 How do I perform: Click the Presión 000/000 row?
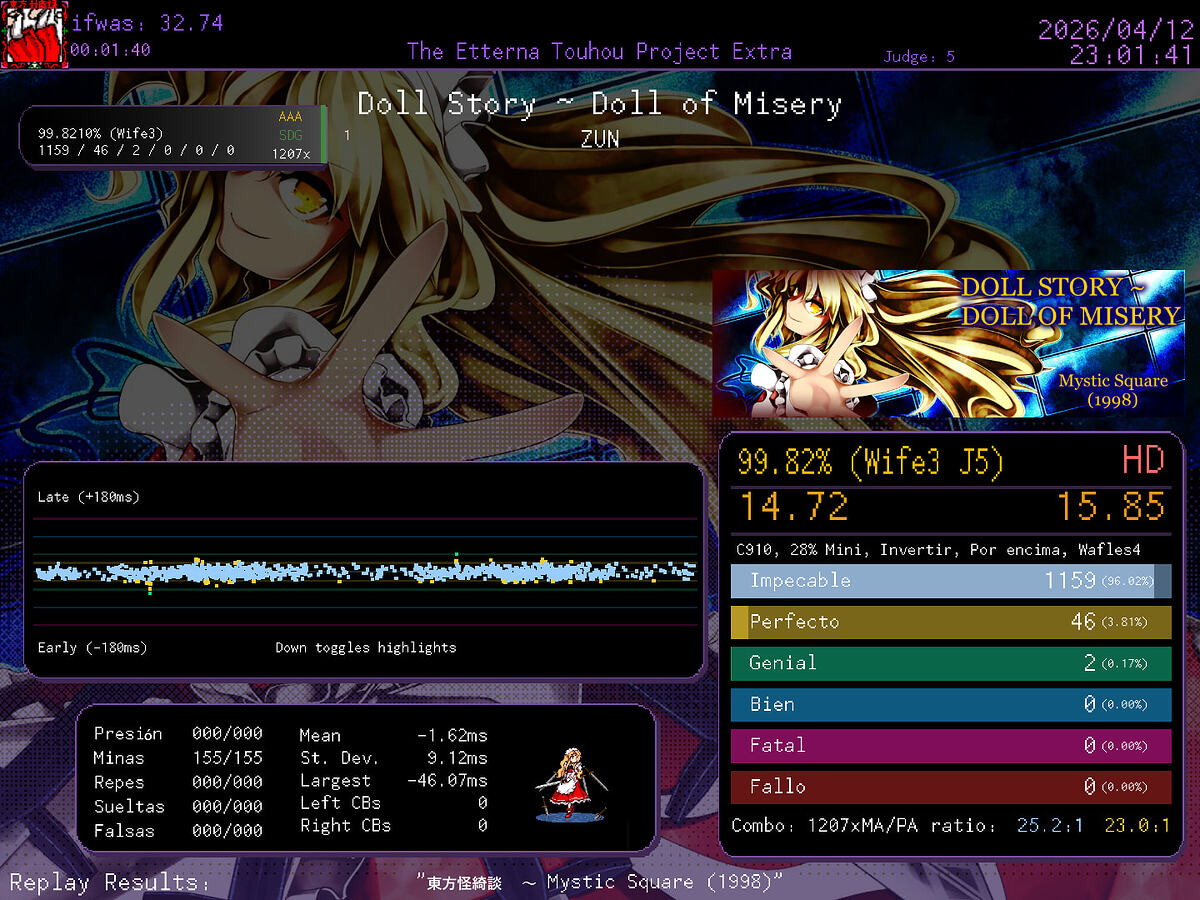(x=178, y=734)
